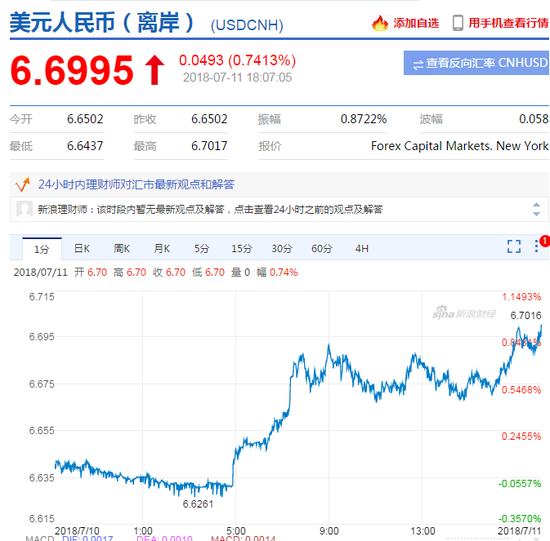Click the 5:00 time axis label
This screenshot has height=541, width=550.
pyautogui.click(x=236, y=531)
